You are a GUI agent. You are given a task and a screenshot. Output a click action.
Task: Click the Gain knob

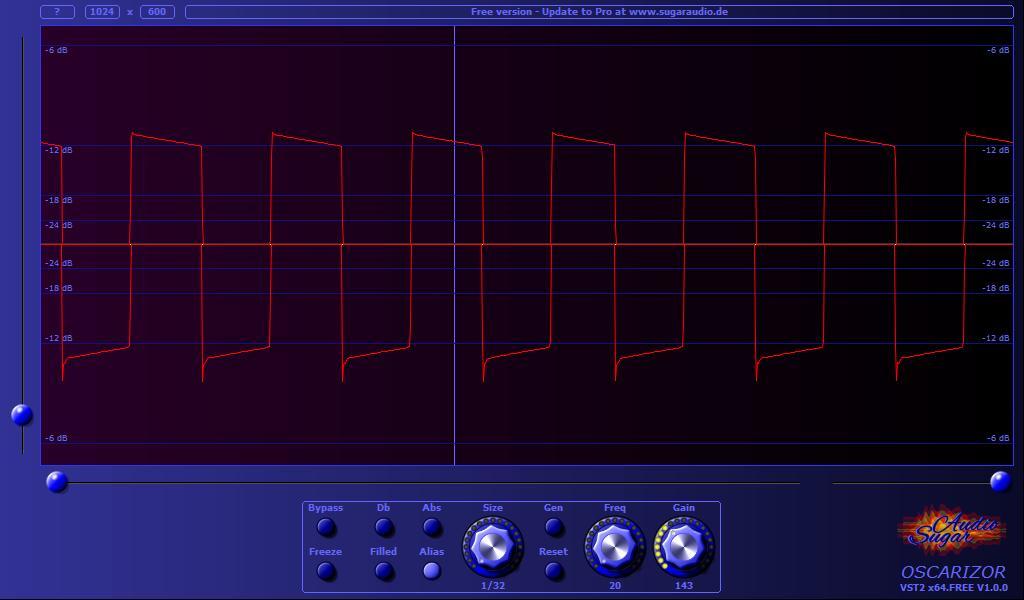pos(684,546)
